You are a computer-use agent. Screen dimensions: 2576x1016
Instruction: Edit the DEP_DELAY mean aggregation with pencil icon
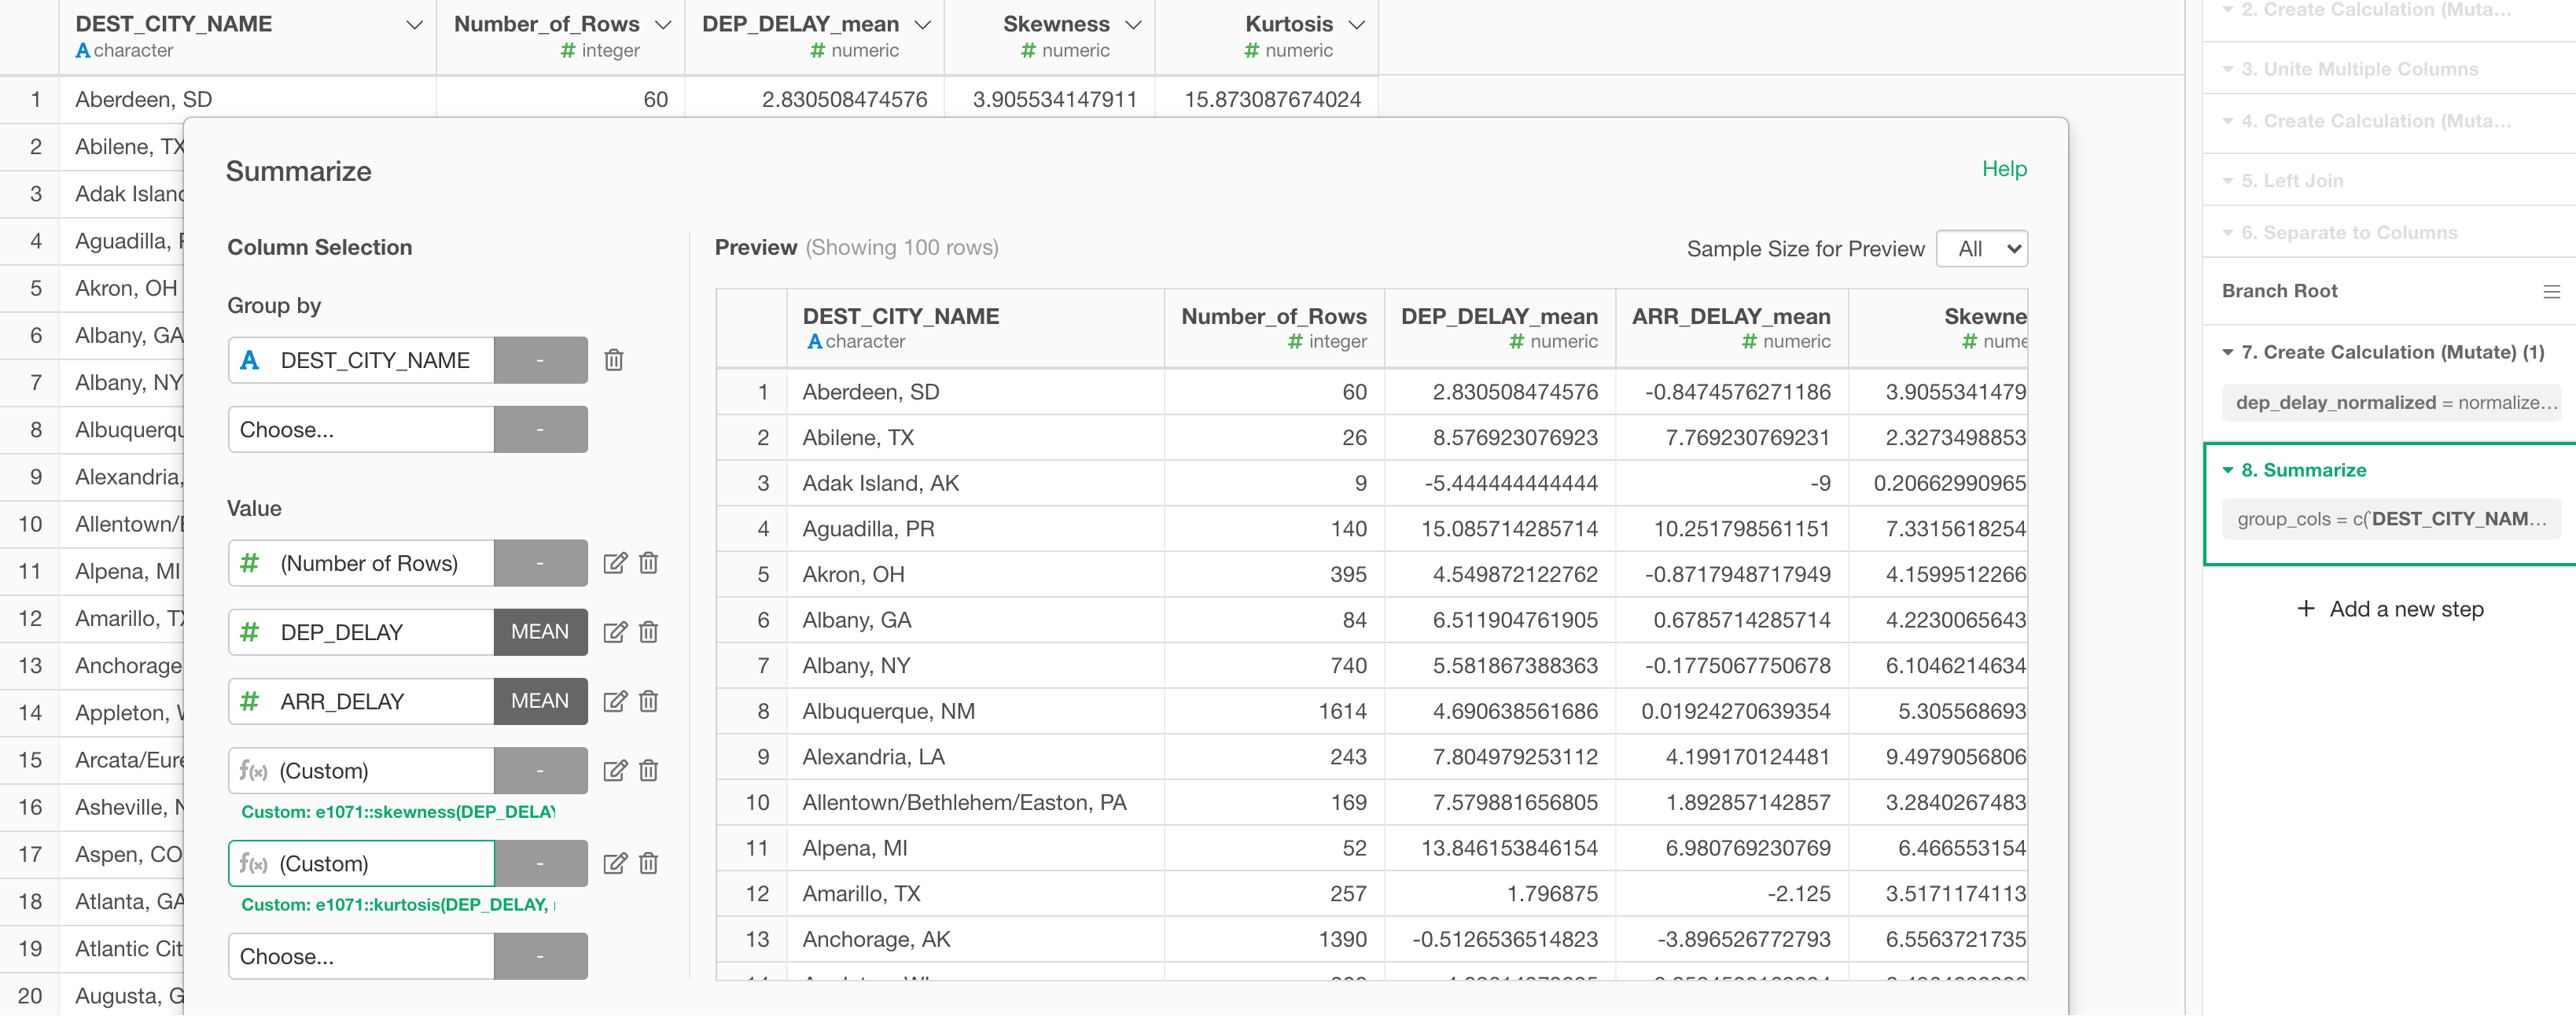[615, 631]
